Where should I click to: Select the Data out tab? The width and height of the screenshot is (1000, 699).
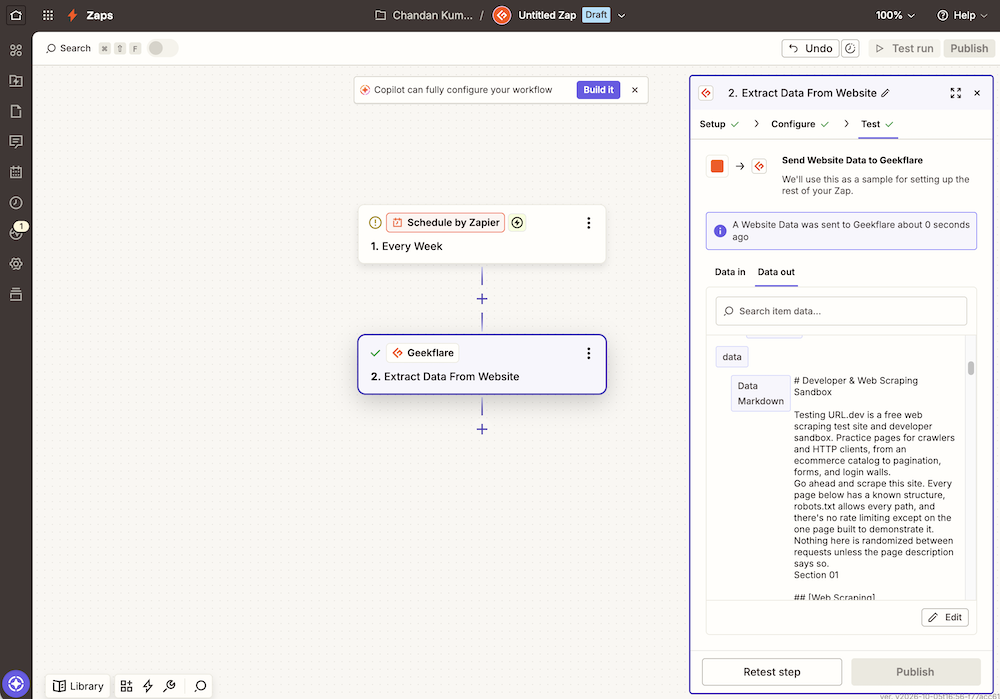pyautogui.click(x=776, y=272)
